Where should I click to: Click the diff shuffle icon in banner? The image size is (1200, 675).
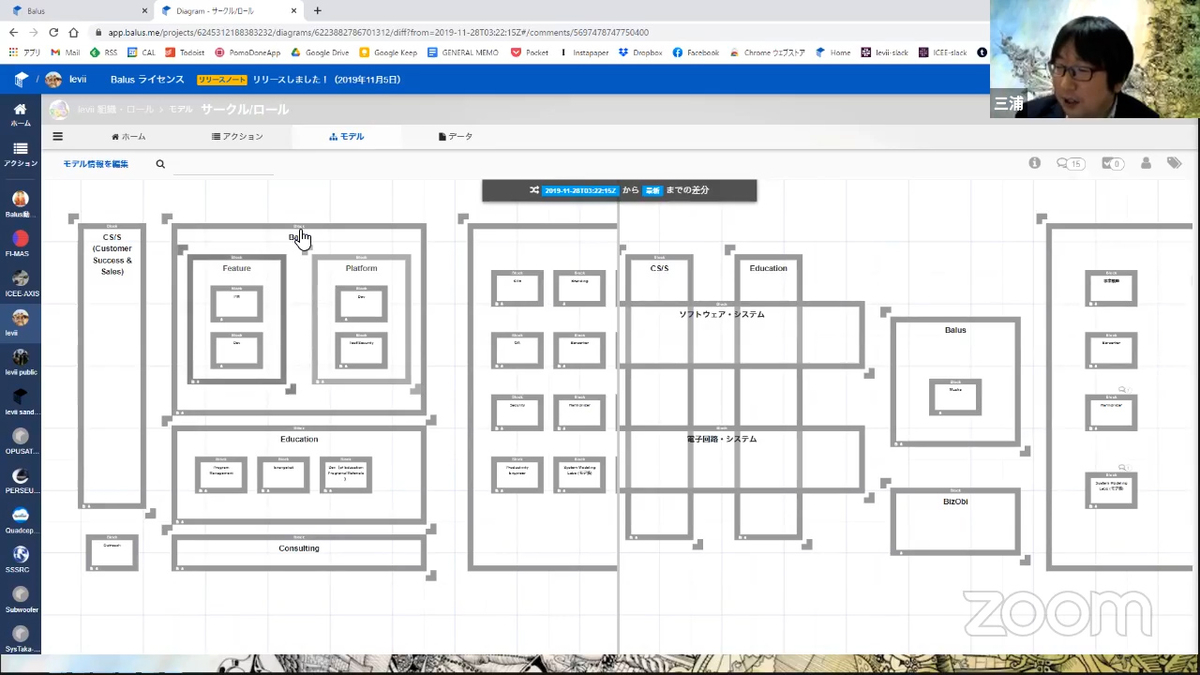tap(534, 190)
